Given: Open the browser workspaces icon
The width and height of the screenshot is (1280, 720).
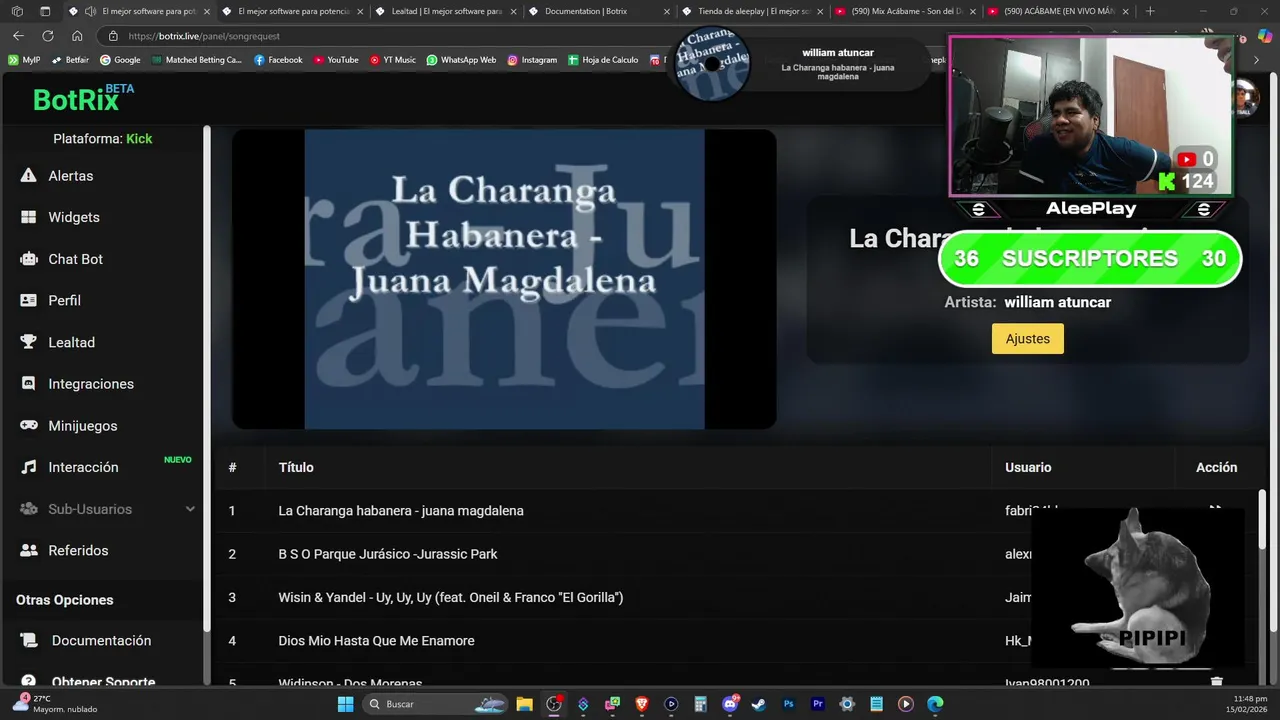Looking at the screenshot, I should point(17,11).
